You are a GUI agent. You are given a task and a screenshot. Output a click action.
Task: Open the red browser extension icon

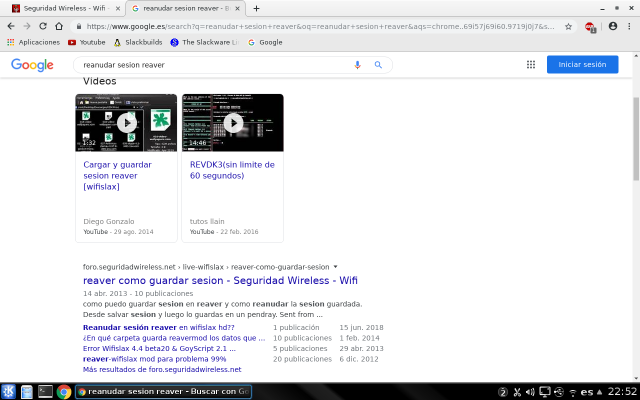click(x=590, y=27)
